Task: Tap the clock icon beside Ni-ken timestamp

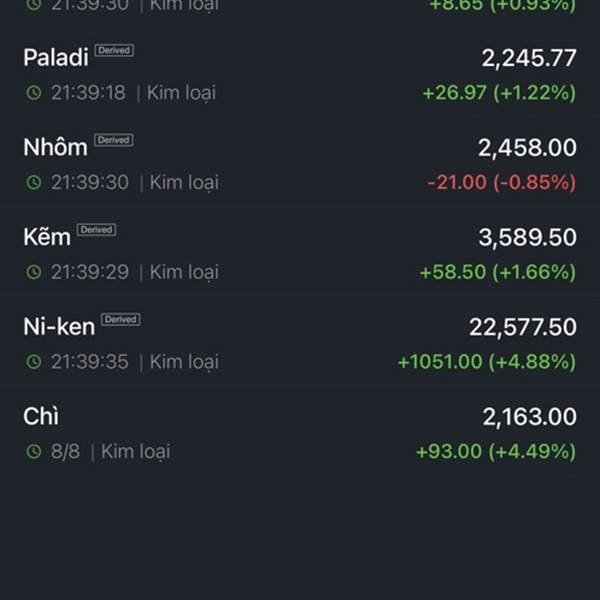Action: [34, 362]
